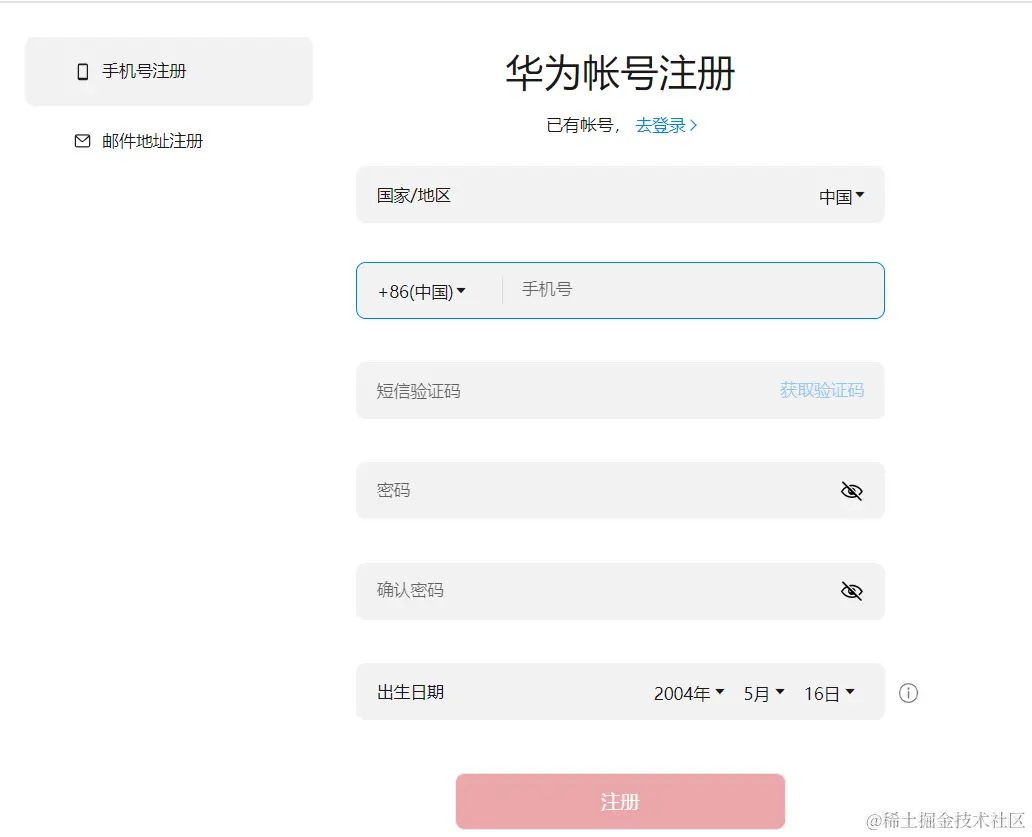
Task: Click the envelope icon beside 邮件地址注册
Action: tap(82, 141)
